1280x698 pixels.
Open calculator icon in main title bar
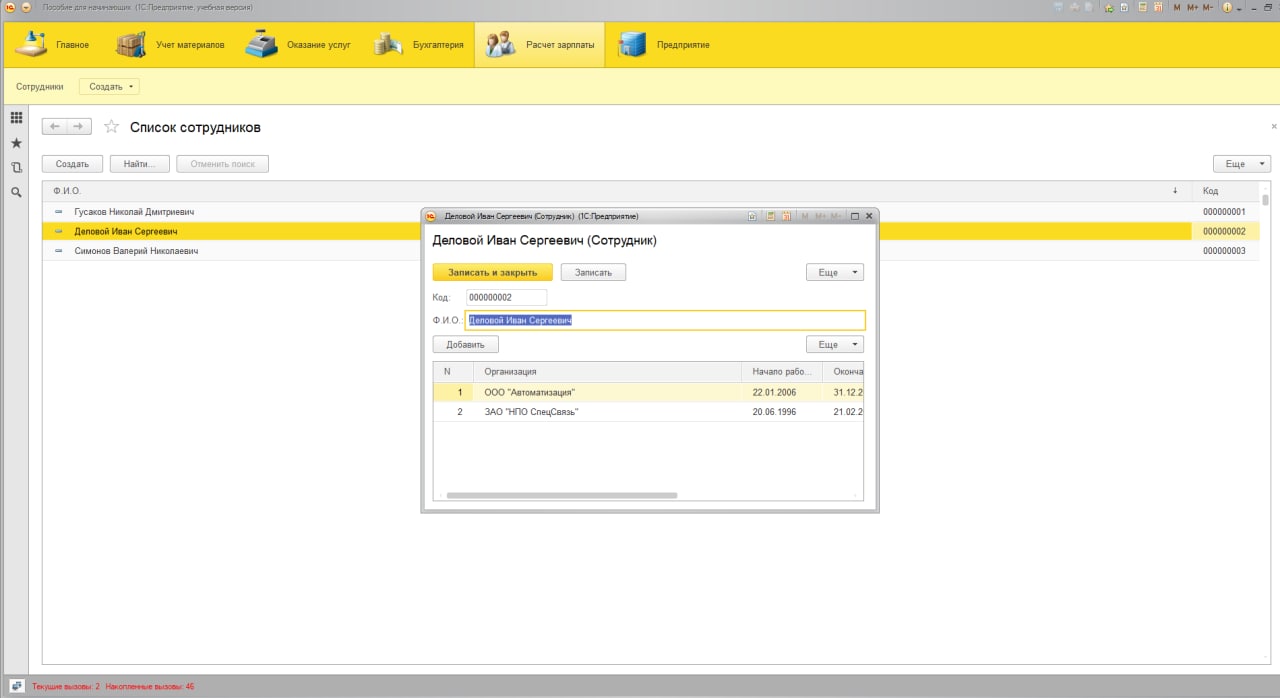tap(1141, 7)
